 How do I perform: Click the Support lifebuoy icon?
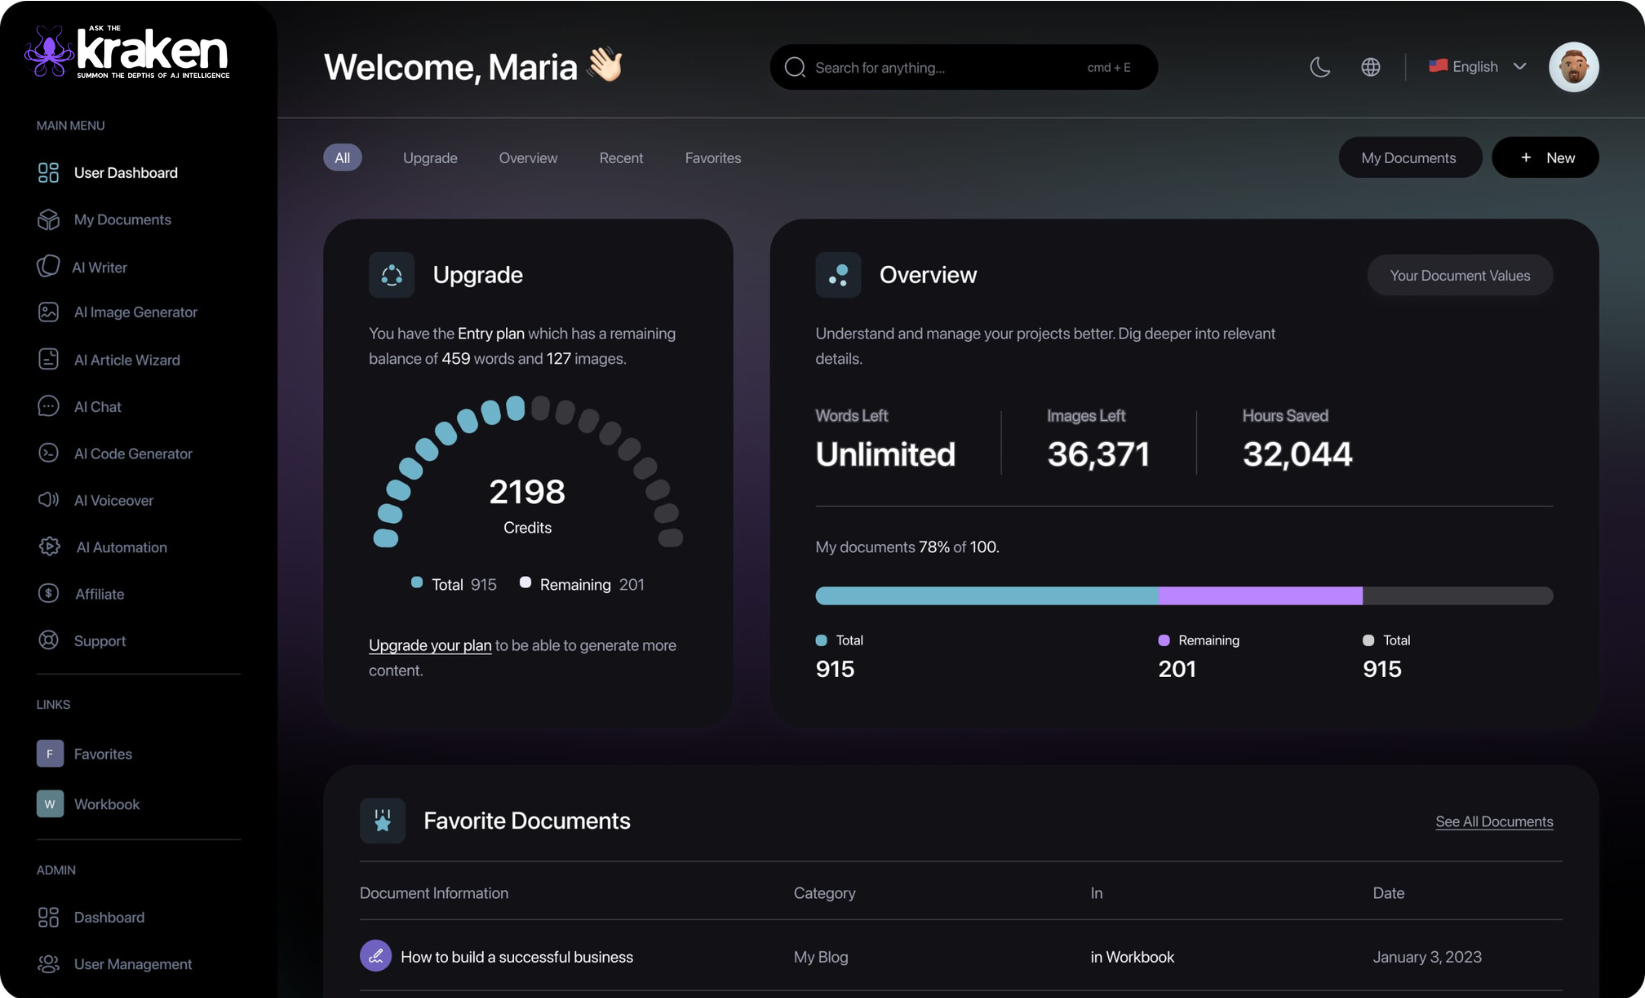48,641
